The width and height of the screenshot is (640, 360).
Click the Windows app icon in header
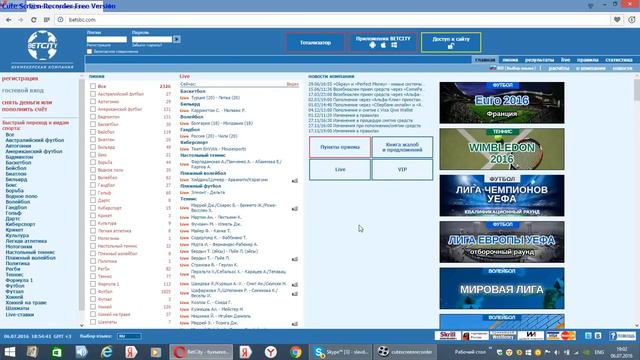pyautogui.click(x=394, y=45)
